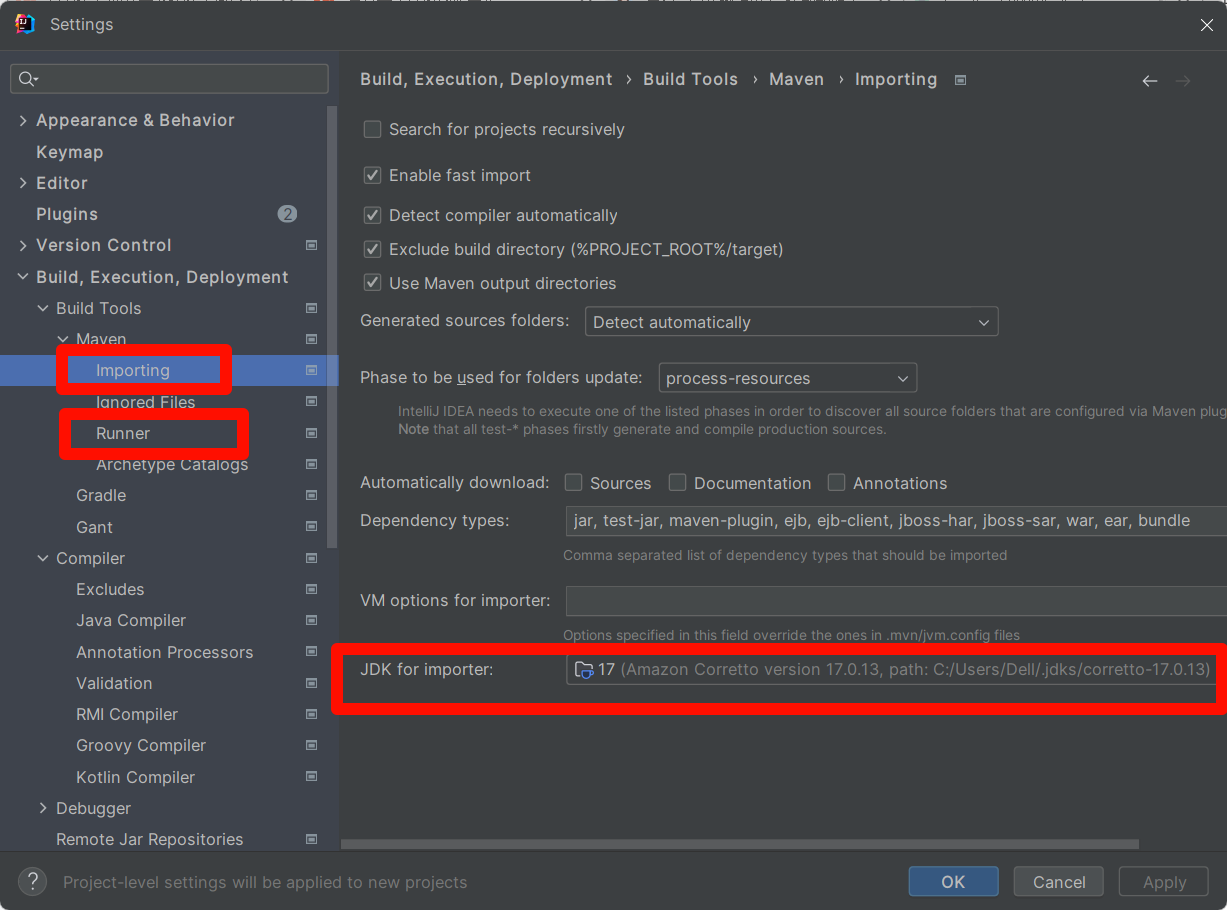This screenshot has width=1227, height=910.
Task: Open the Plugins settings page
Action: 67,214
